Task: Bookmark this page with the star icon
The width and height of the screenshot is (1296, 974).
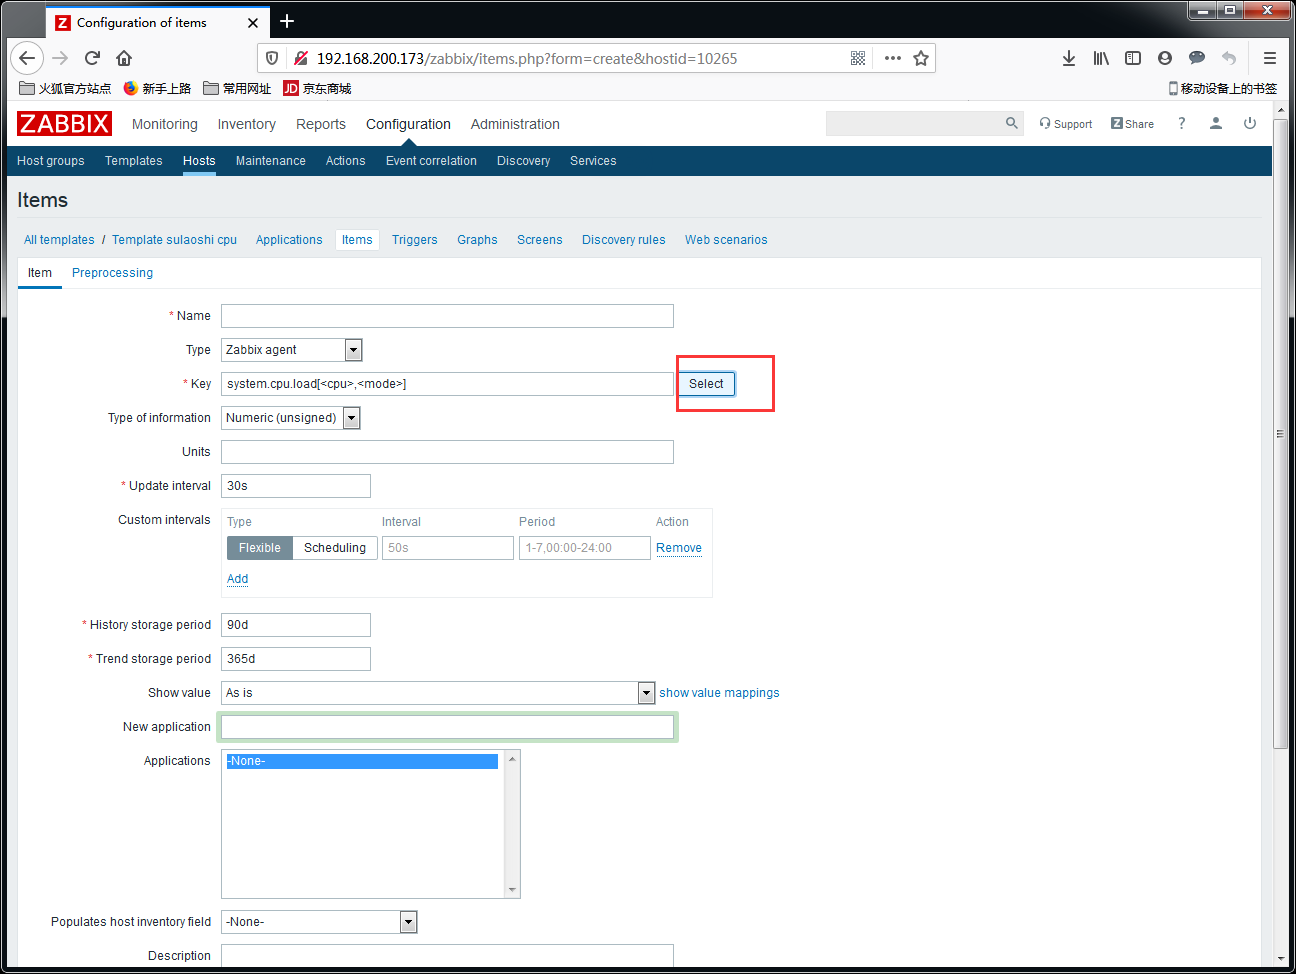Action: [921, 58]
